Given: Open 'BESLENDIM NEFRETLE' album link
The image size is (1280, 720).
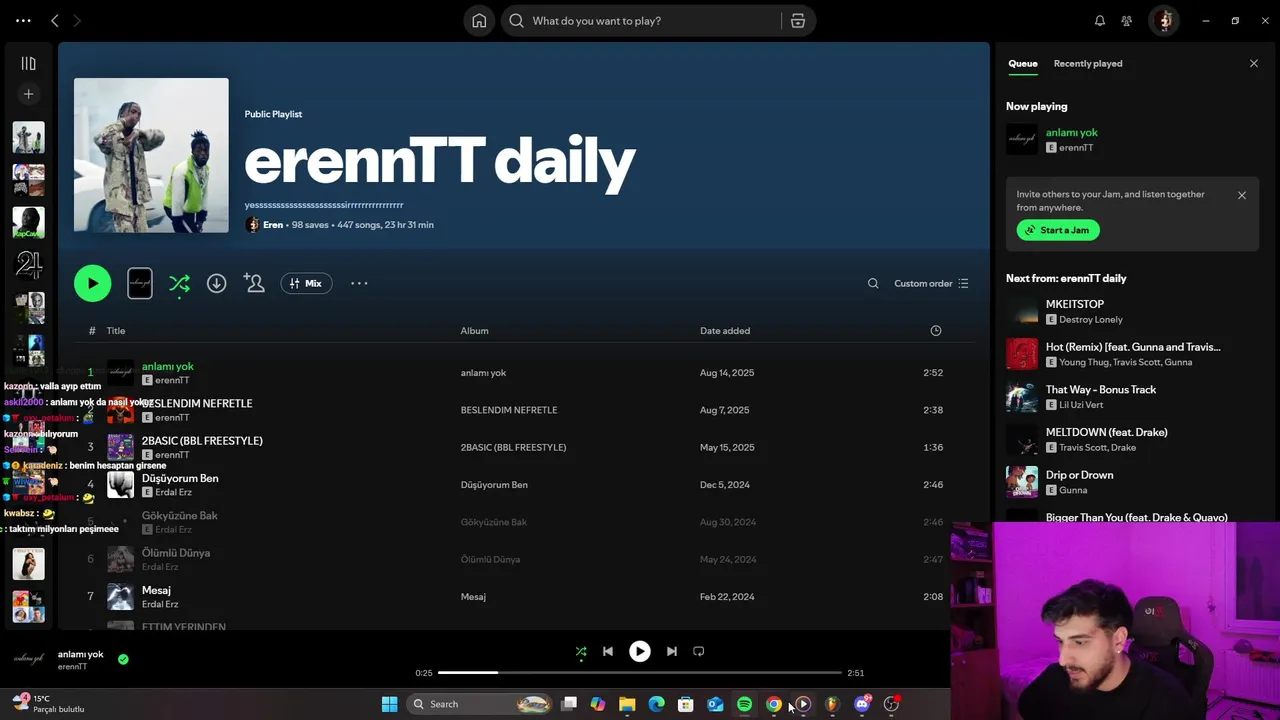Looking at the screenshot, I should pos(509,410).
